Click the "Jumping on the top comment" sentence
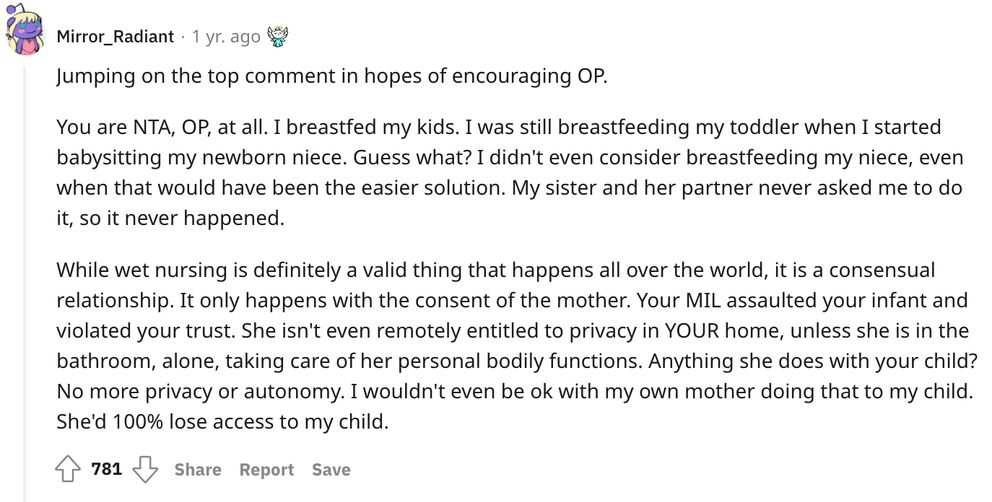 point(330,76)
